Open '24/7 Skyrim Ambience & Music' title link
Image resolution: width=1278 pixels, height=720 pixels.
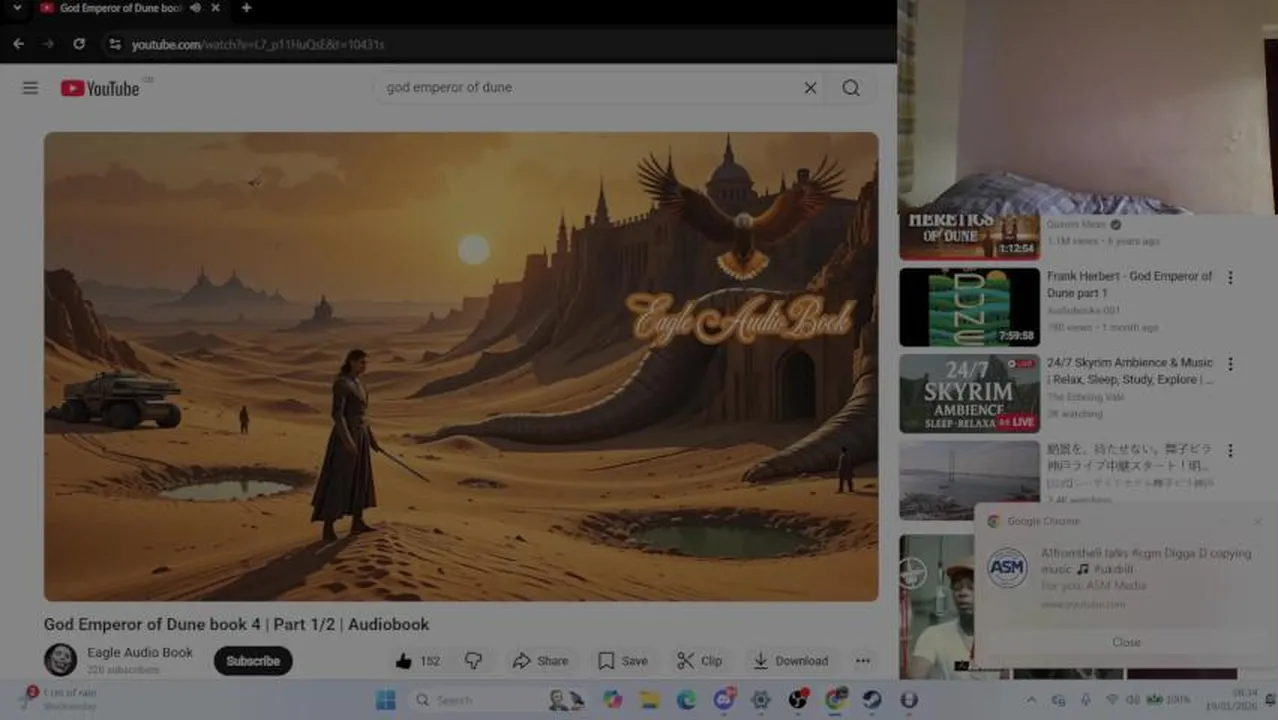tap(1130, 371)
